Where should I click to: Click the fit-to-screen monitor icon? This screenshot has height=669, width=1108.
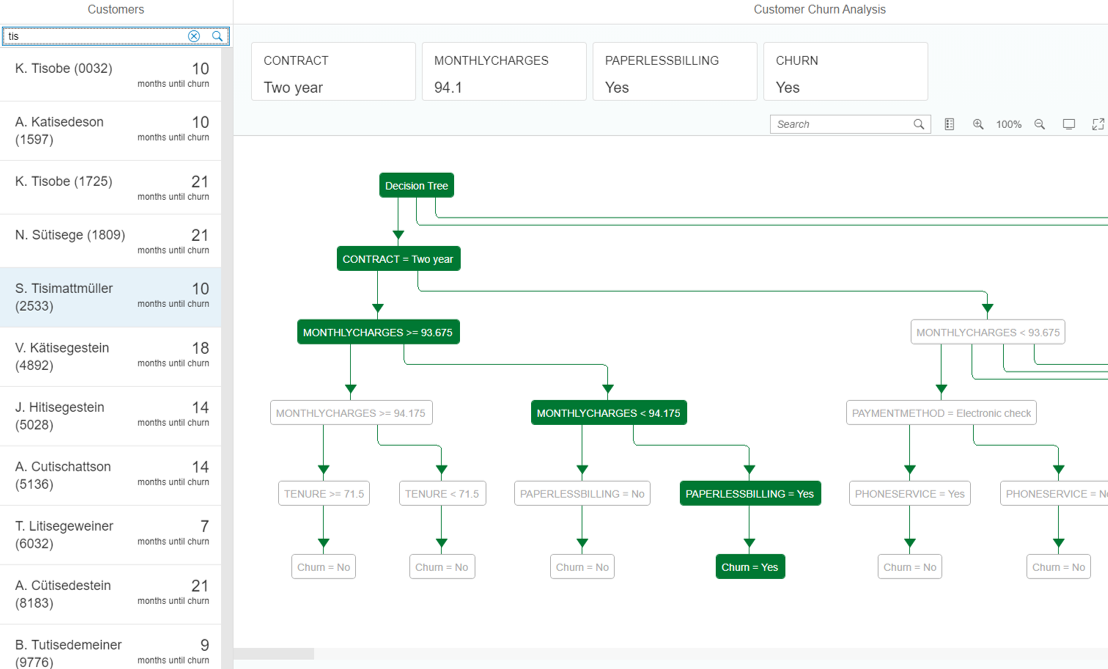point(1069,124)
